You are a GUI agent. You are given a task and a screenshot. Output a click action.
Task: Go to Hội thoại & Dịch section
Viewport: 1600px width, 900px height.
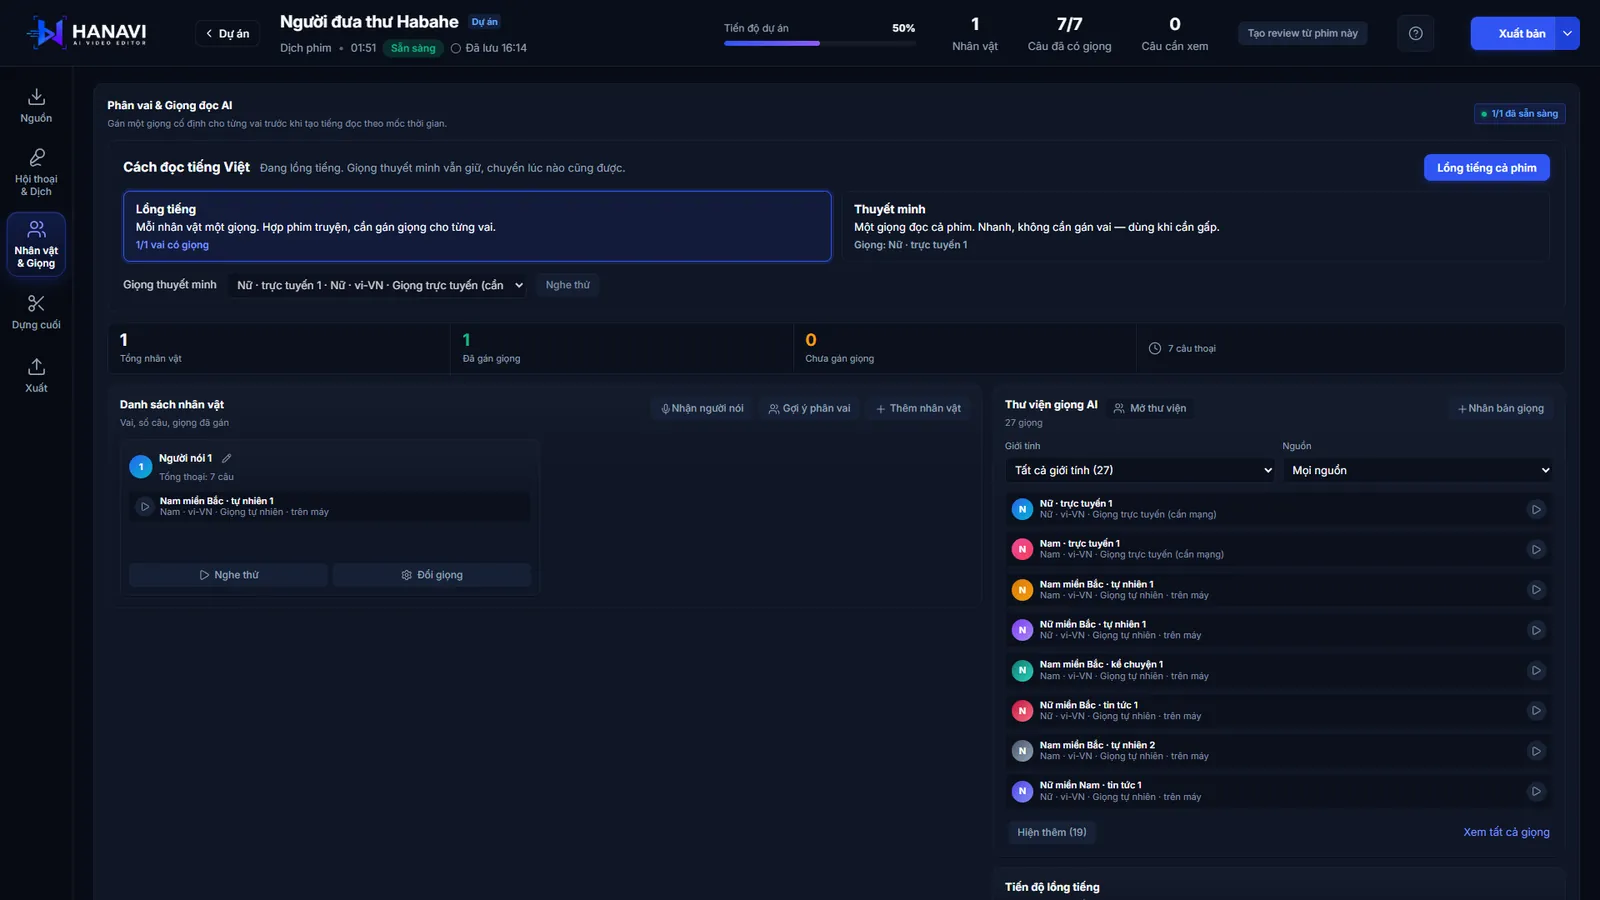[x=36, y=172]
